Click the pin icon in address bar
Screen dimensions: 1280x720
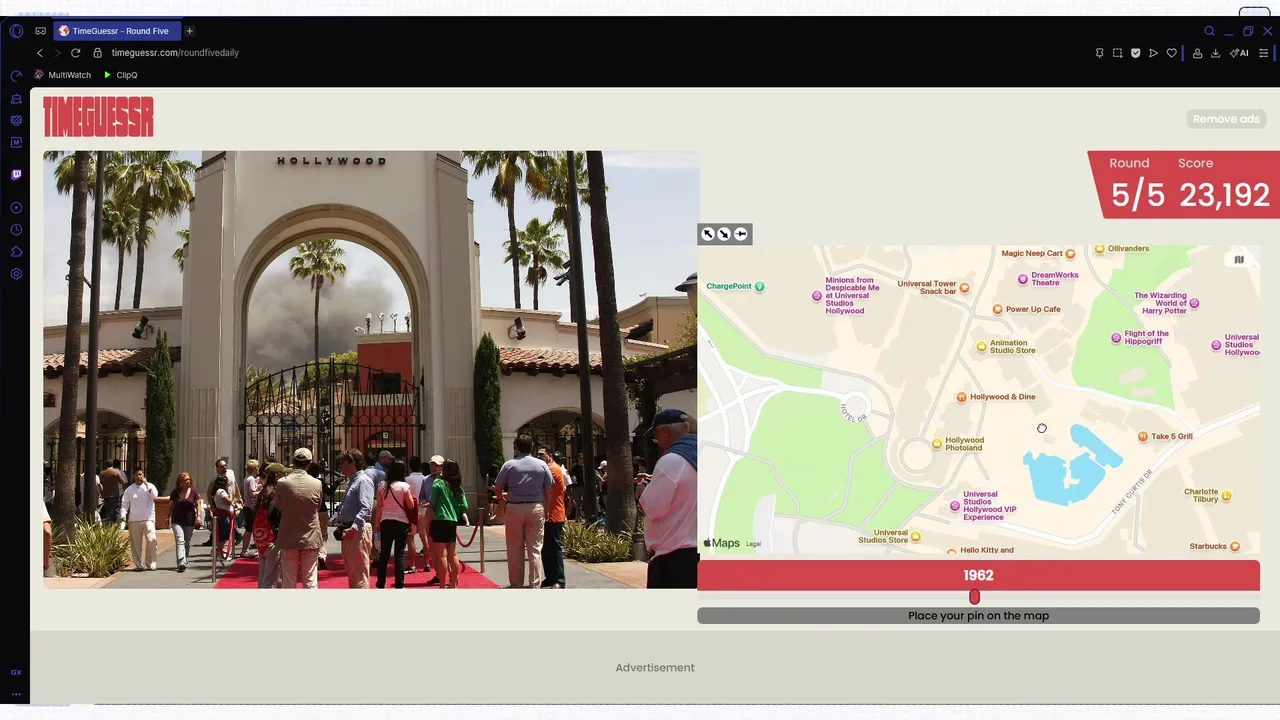1099,53
